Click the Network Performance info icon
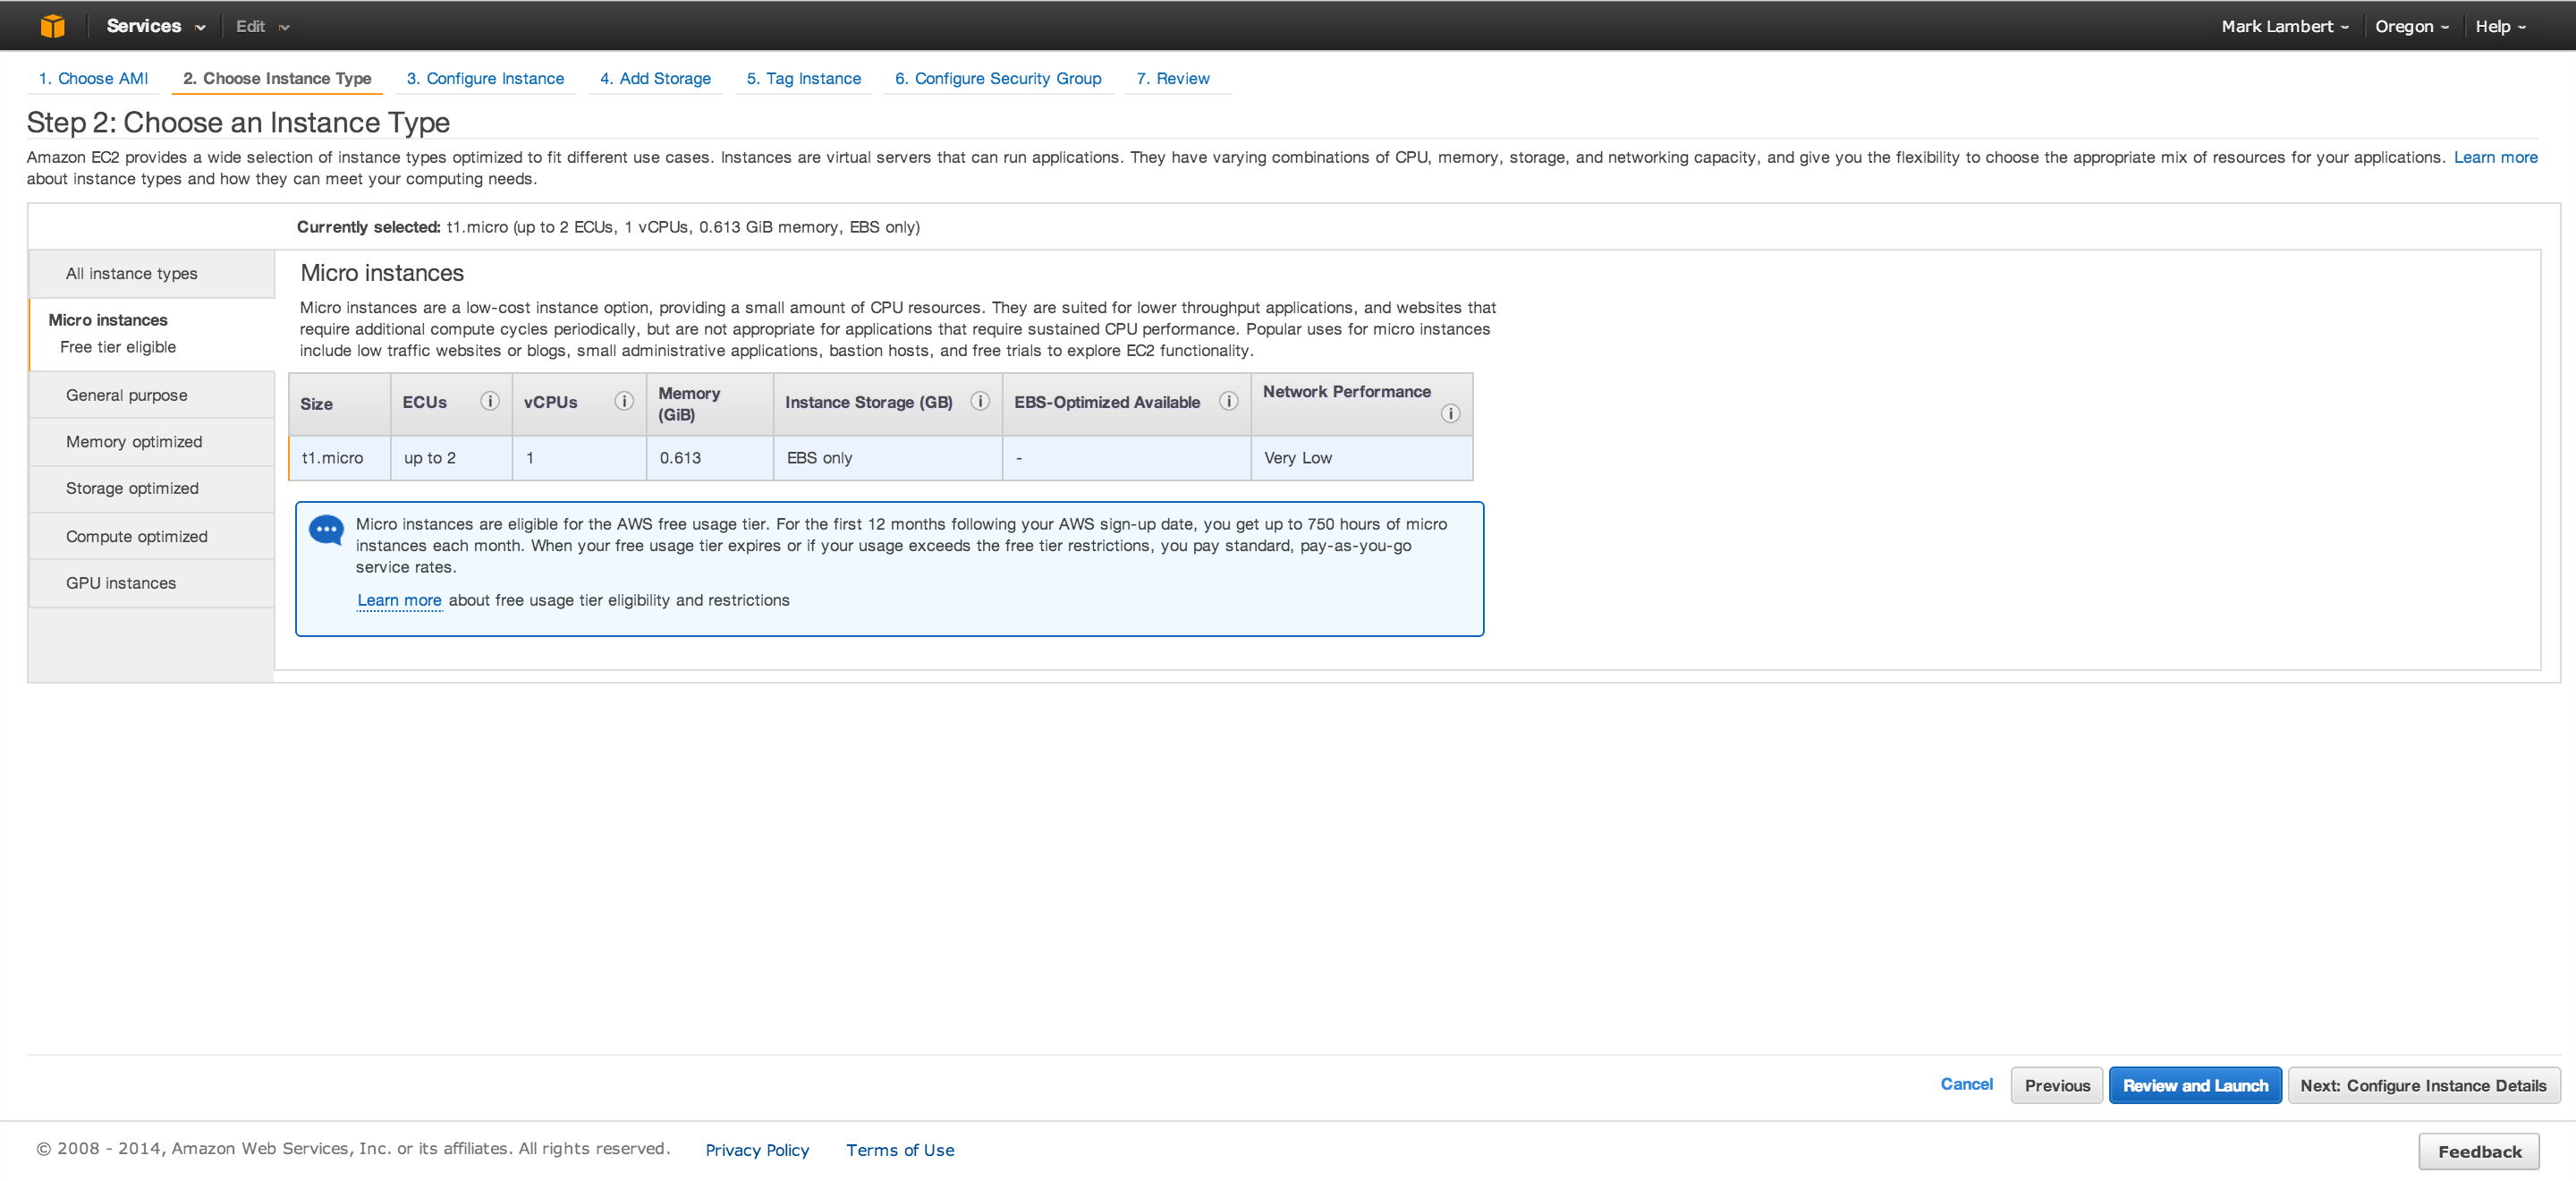The height and width of the screenshot is (1181, 2576). coord(1450,413)
